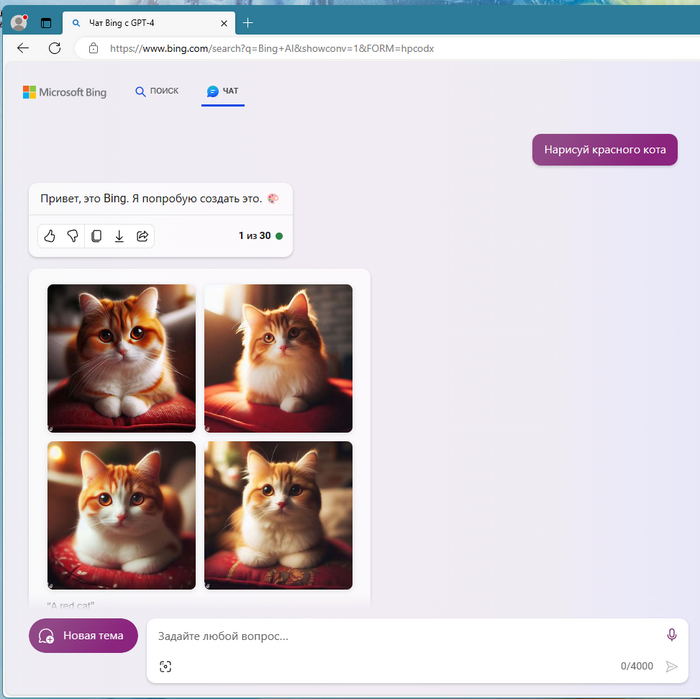This screenshot has height=699, width=700.
Task: Open the Microsoft Bing logo link
Action: coord(65,92)
